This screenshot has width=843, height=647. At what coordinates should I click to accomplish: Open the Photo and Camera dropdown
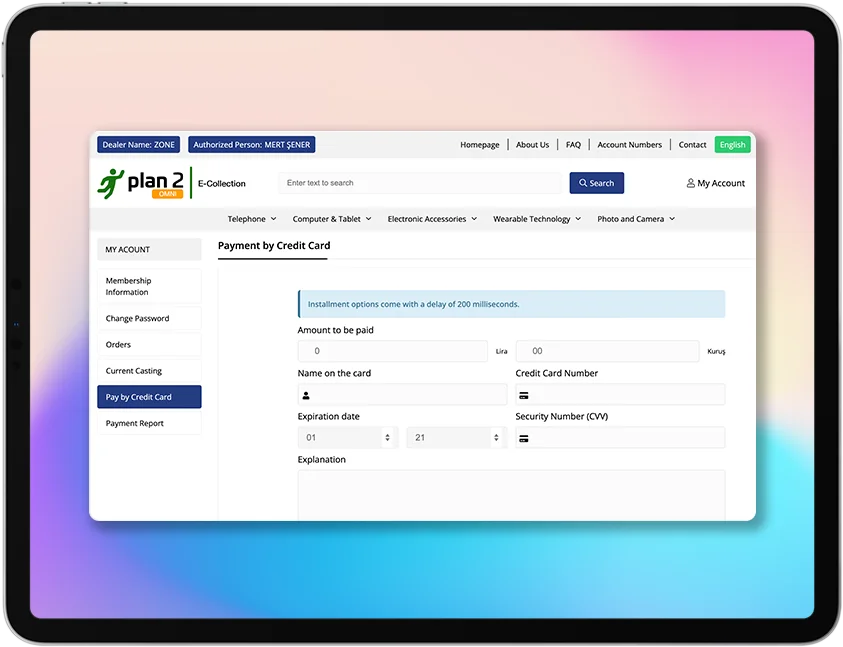(x=636, y=219)
